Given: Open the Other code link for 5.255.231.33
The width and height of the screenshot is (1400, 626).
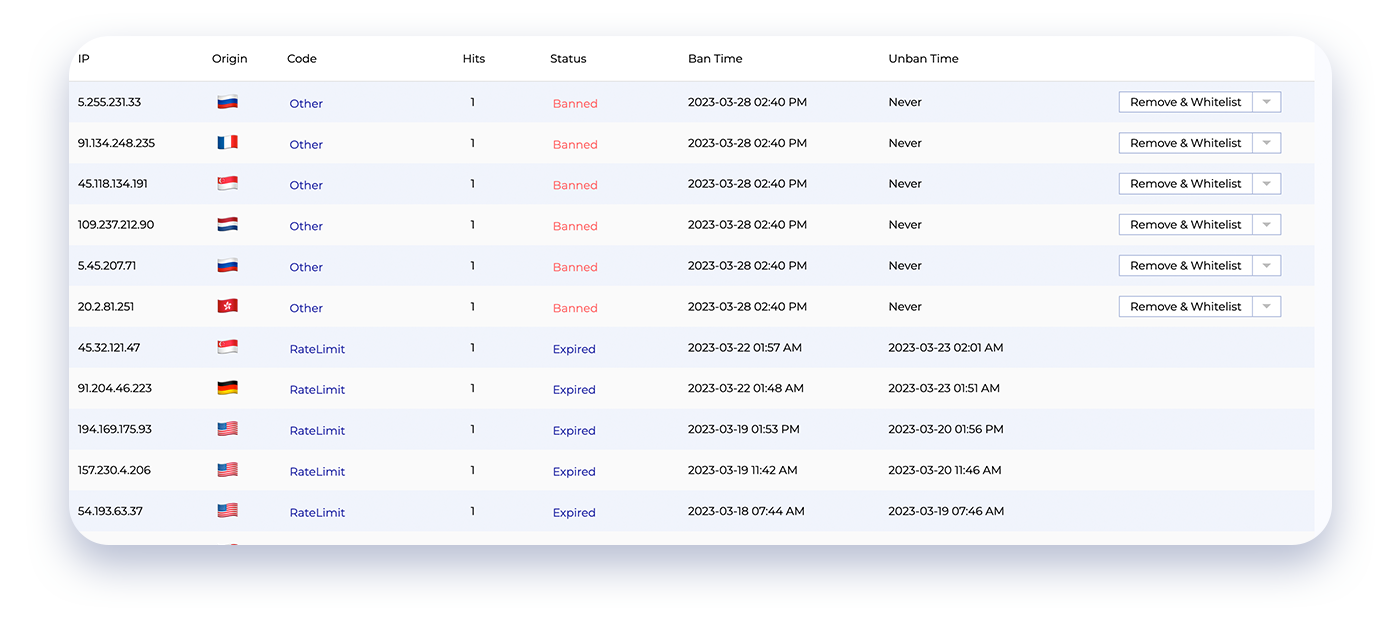Looking at the screenshot, I should [x=306, y=103].
